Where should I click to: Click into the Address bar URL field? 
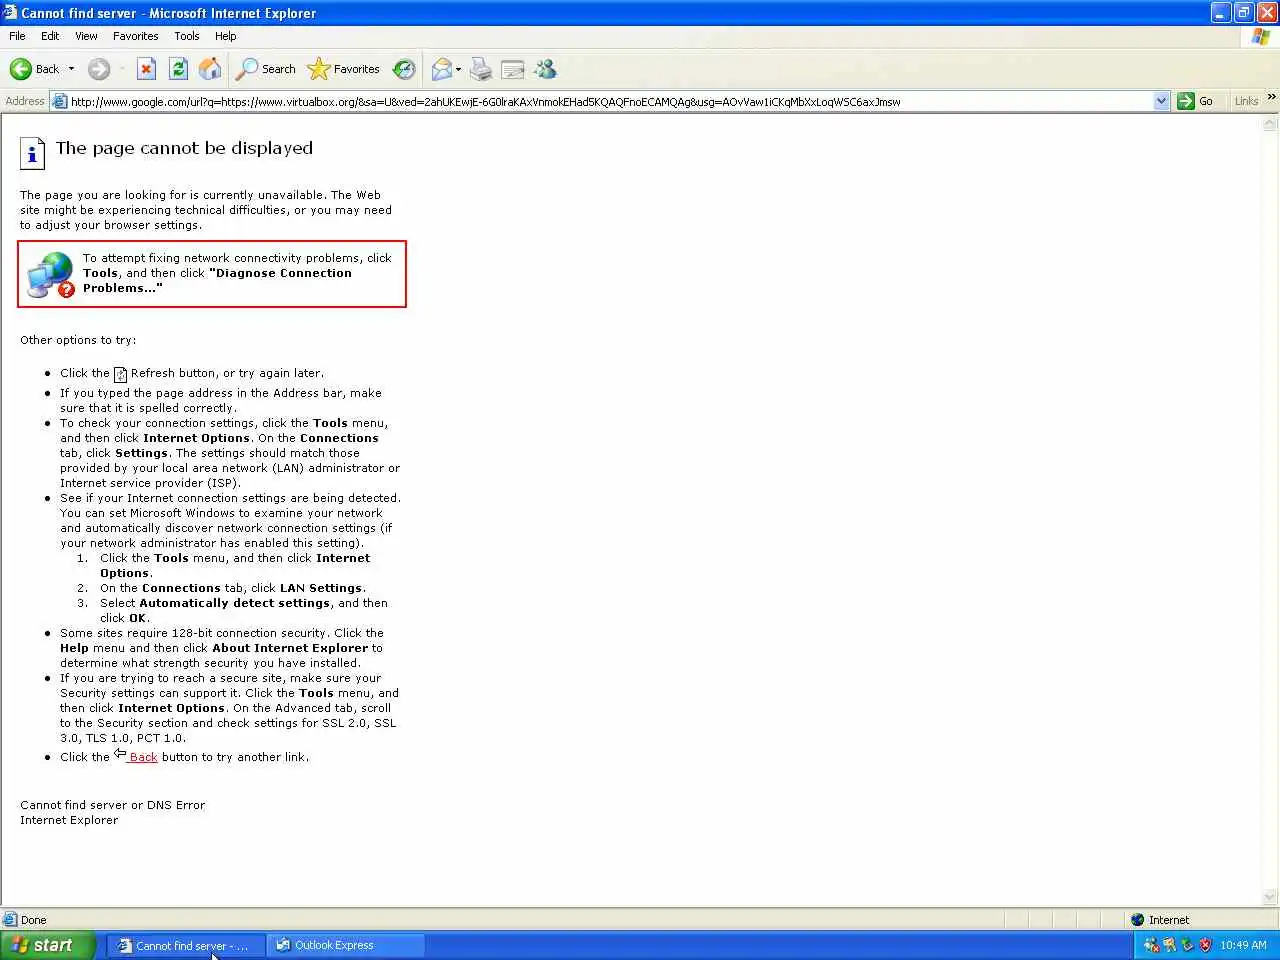[610, 101]
